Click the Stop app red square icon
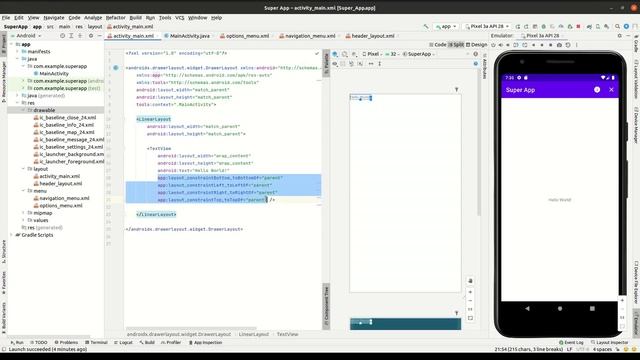The image size is (640, 360). (x=578, y=27)
